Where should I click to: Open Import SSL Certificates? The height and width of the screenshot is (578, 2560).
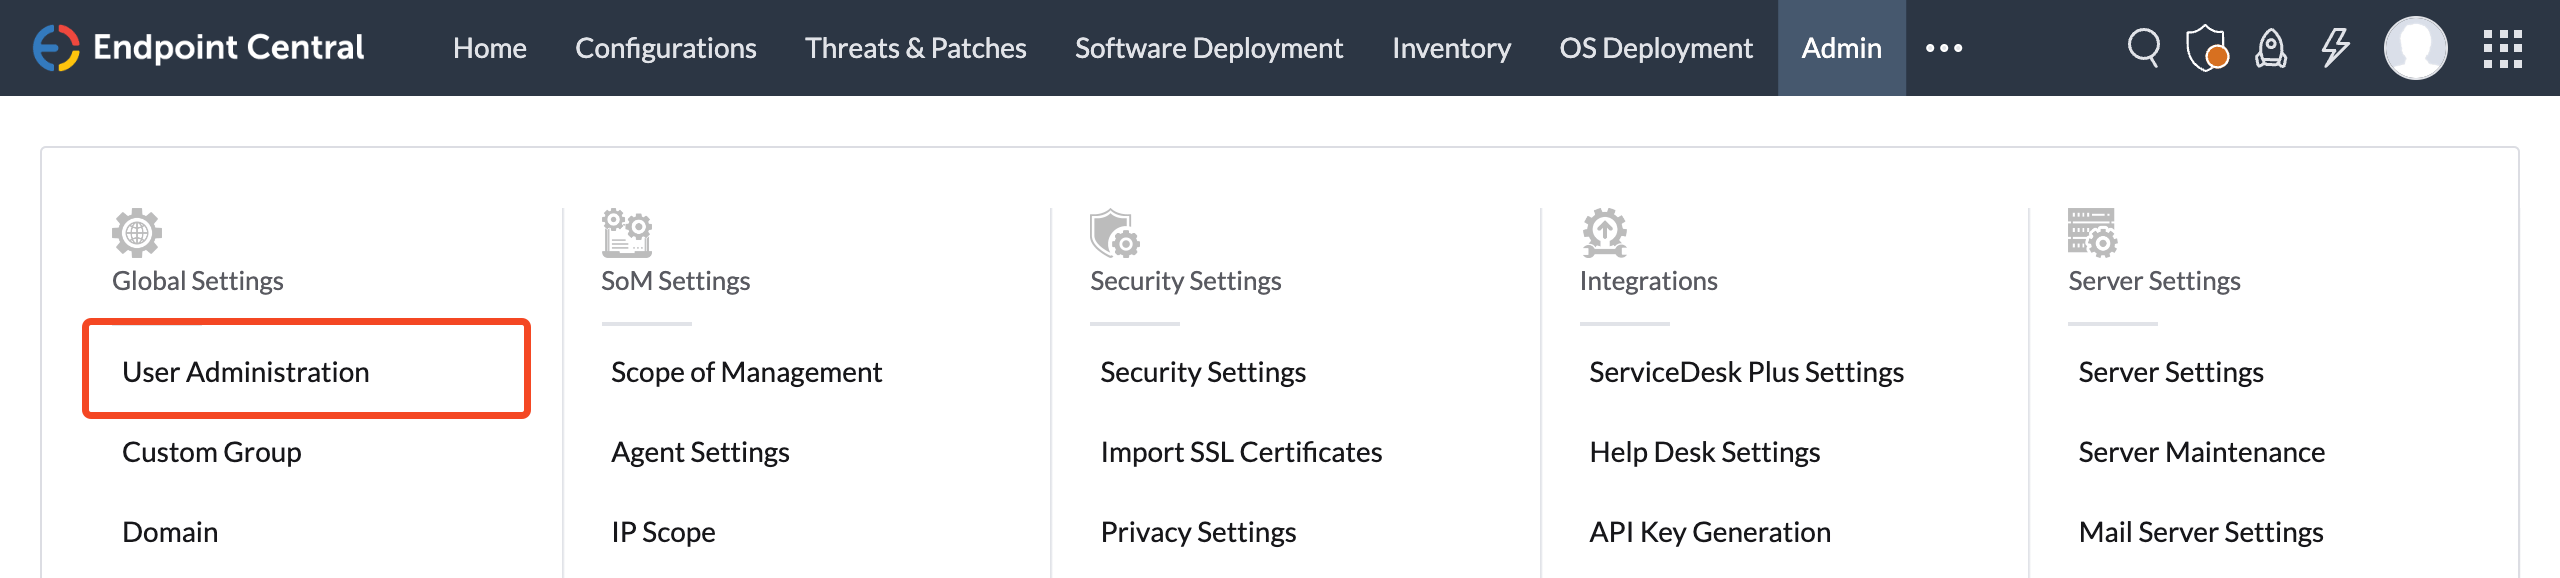(x=1241, y=452)
